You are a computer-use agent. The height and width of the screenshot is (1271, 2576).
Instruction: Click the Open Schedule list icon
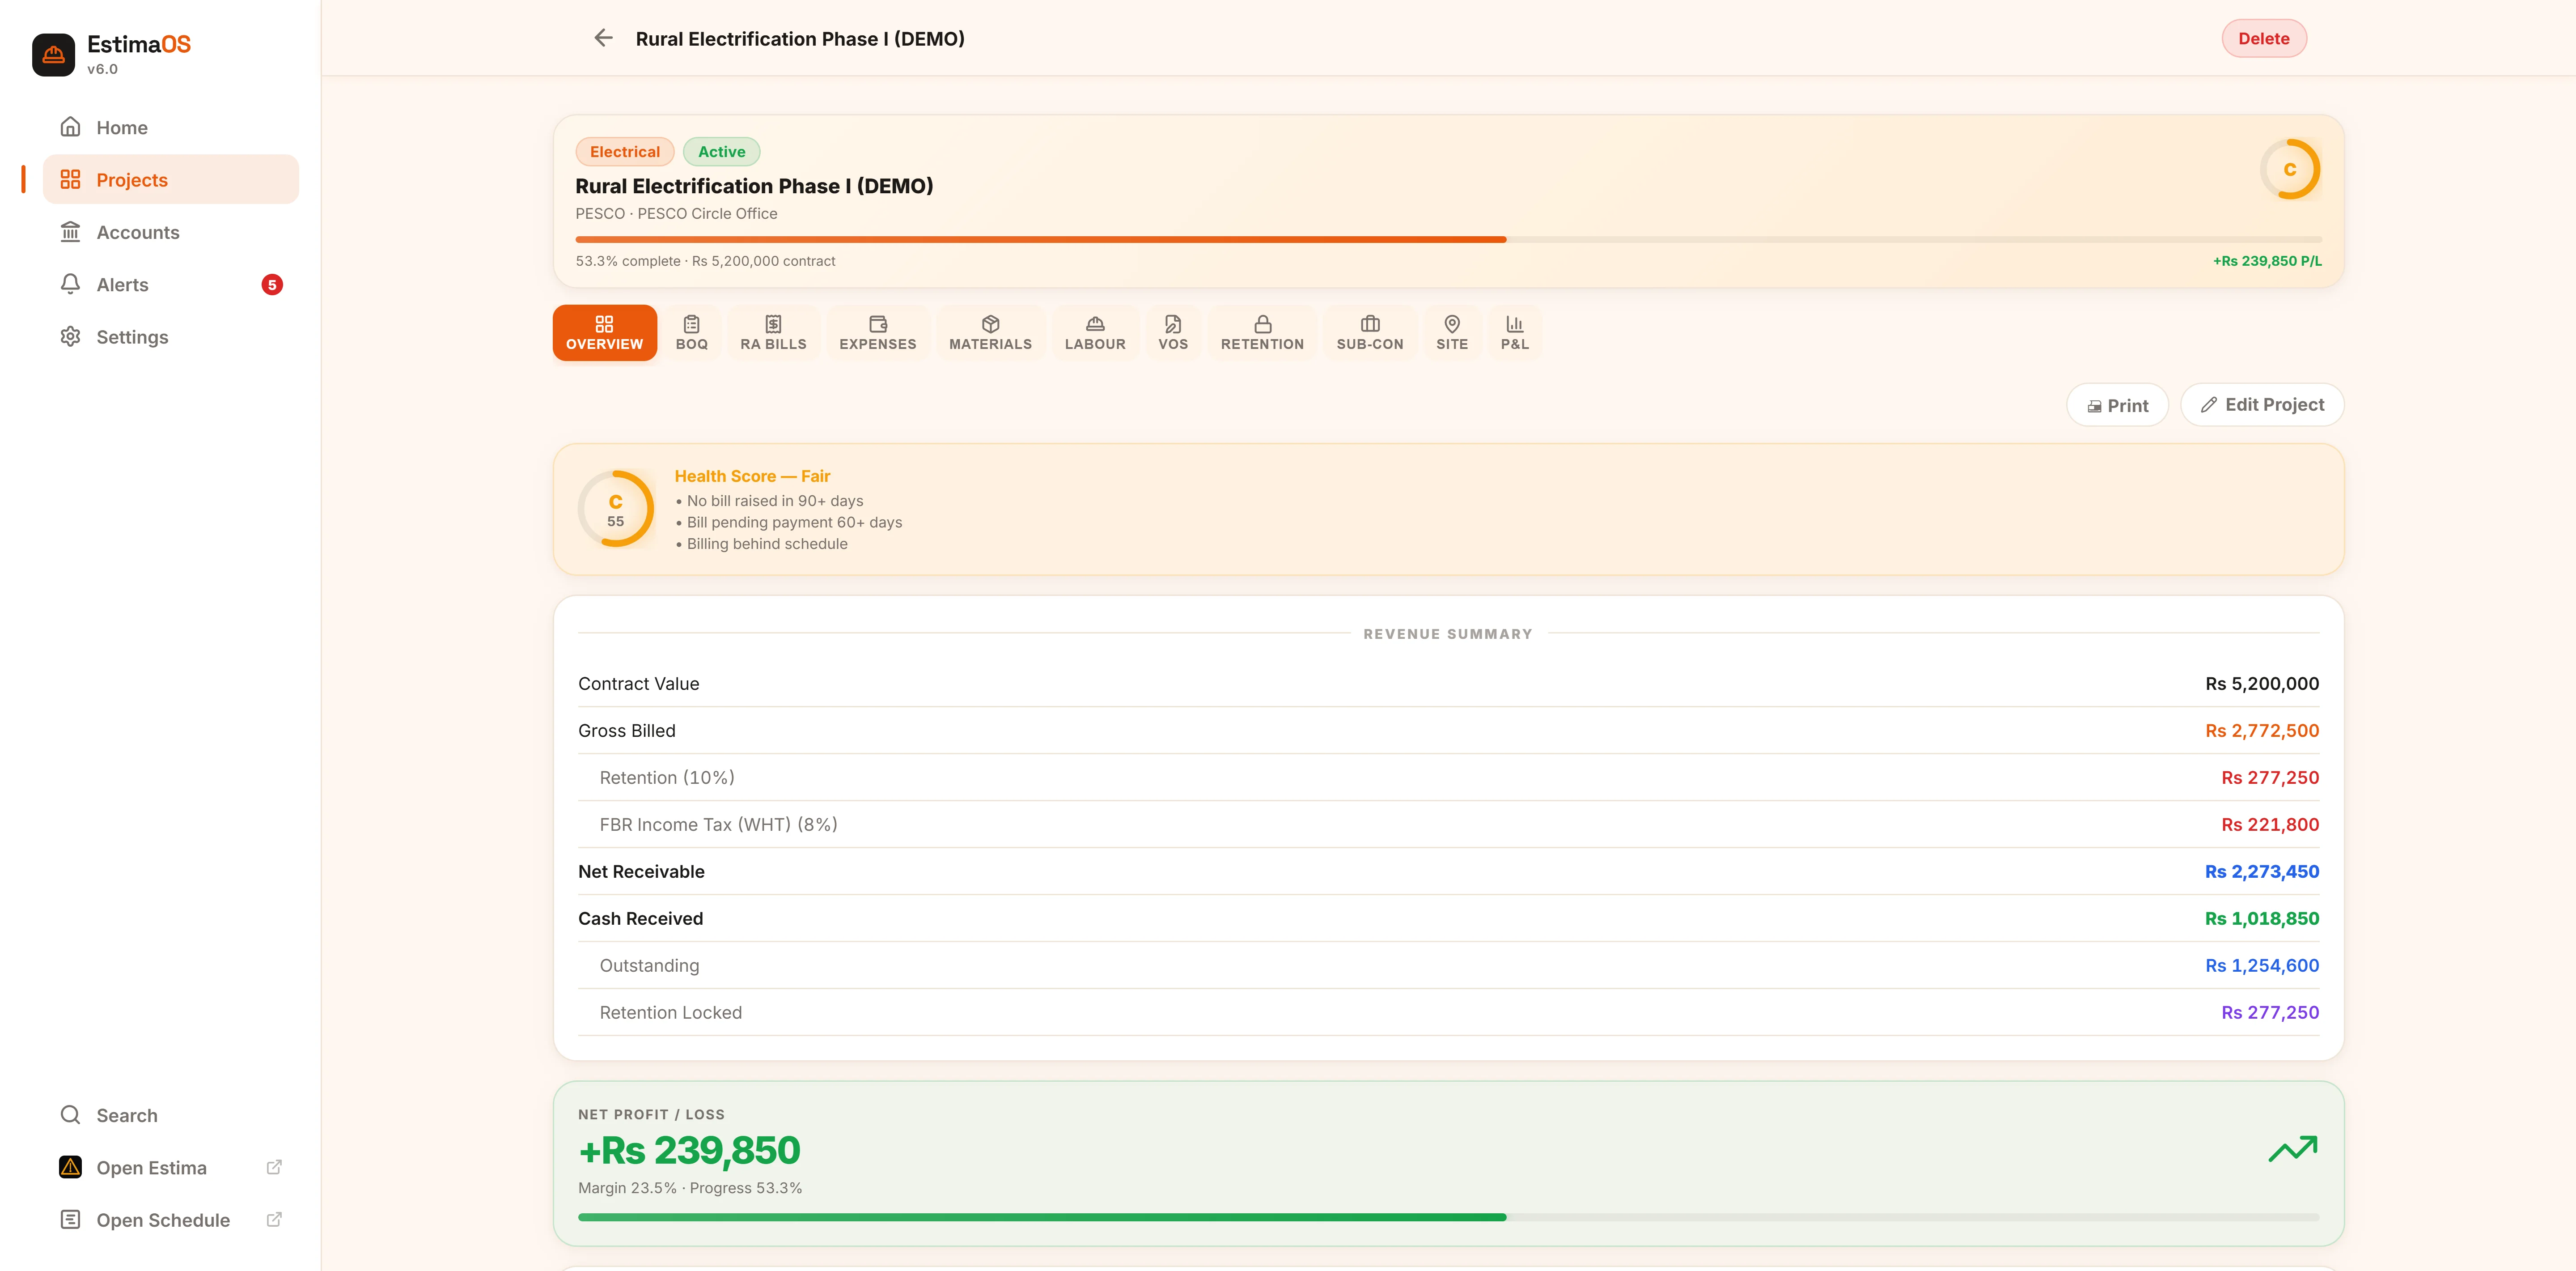[70, 1219]
